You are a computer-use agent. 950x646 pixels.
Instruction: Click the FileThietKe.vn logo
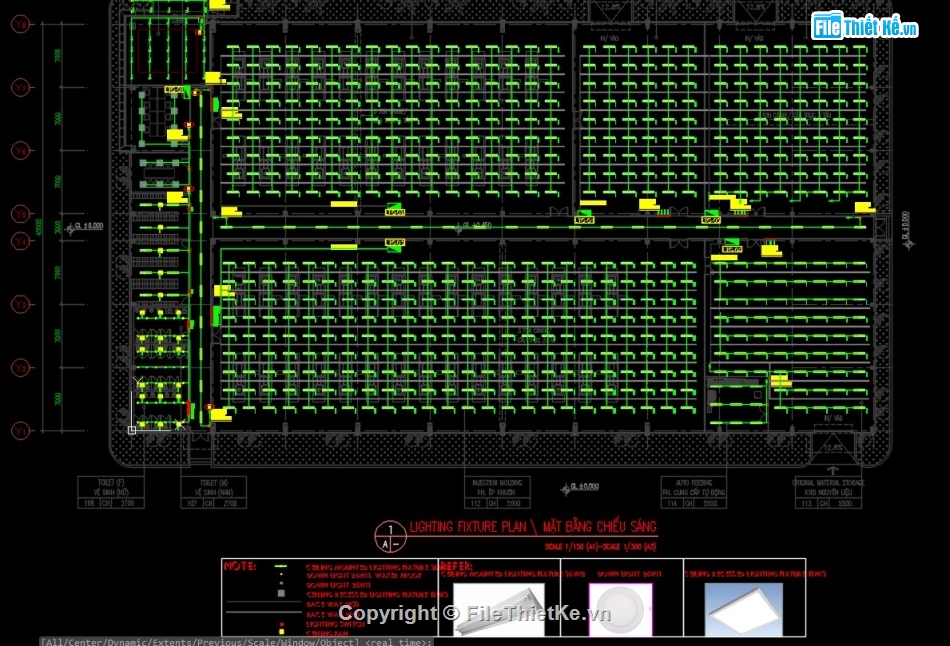click(x=865, y=26)
